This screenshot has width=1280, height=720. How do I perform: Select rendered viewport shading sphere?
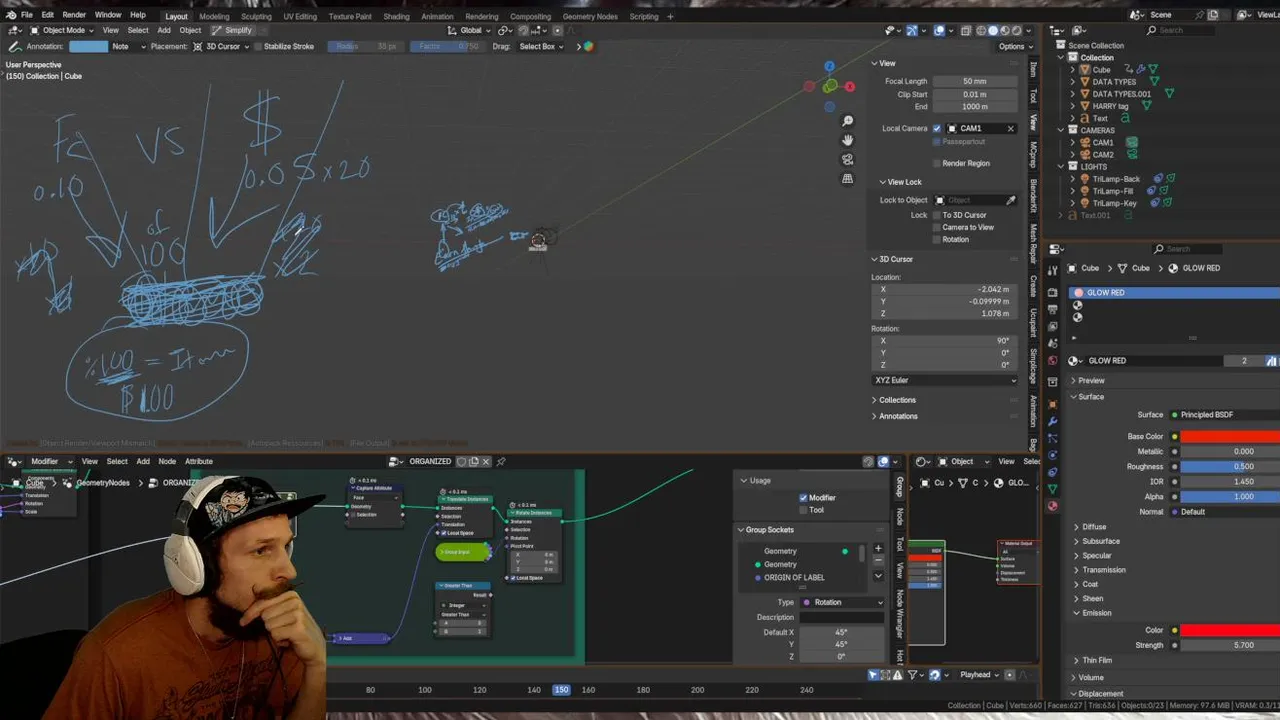pyautogui.click(x=1017, y=30)
